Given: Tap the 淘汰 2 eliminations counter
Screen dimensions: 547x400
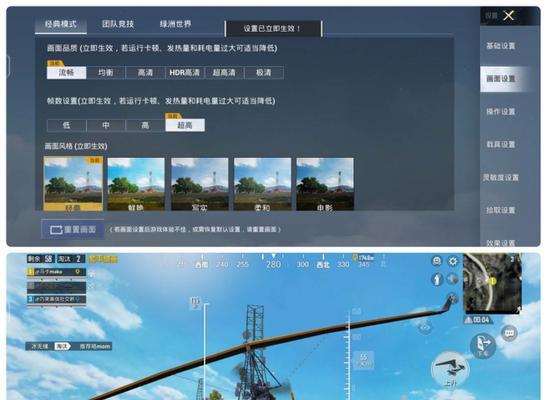Looking at the screenshot, I should [x=71, y=259].
